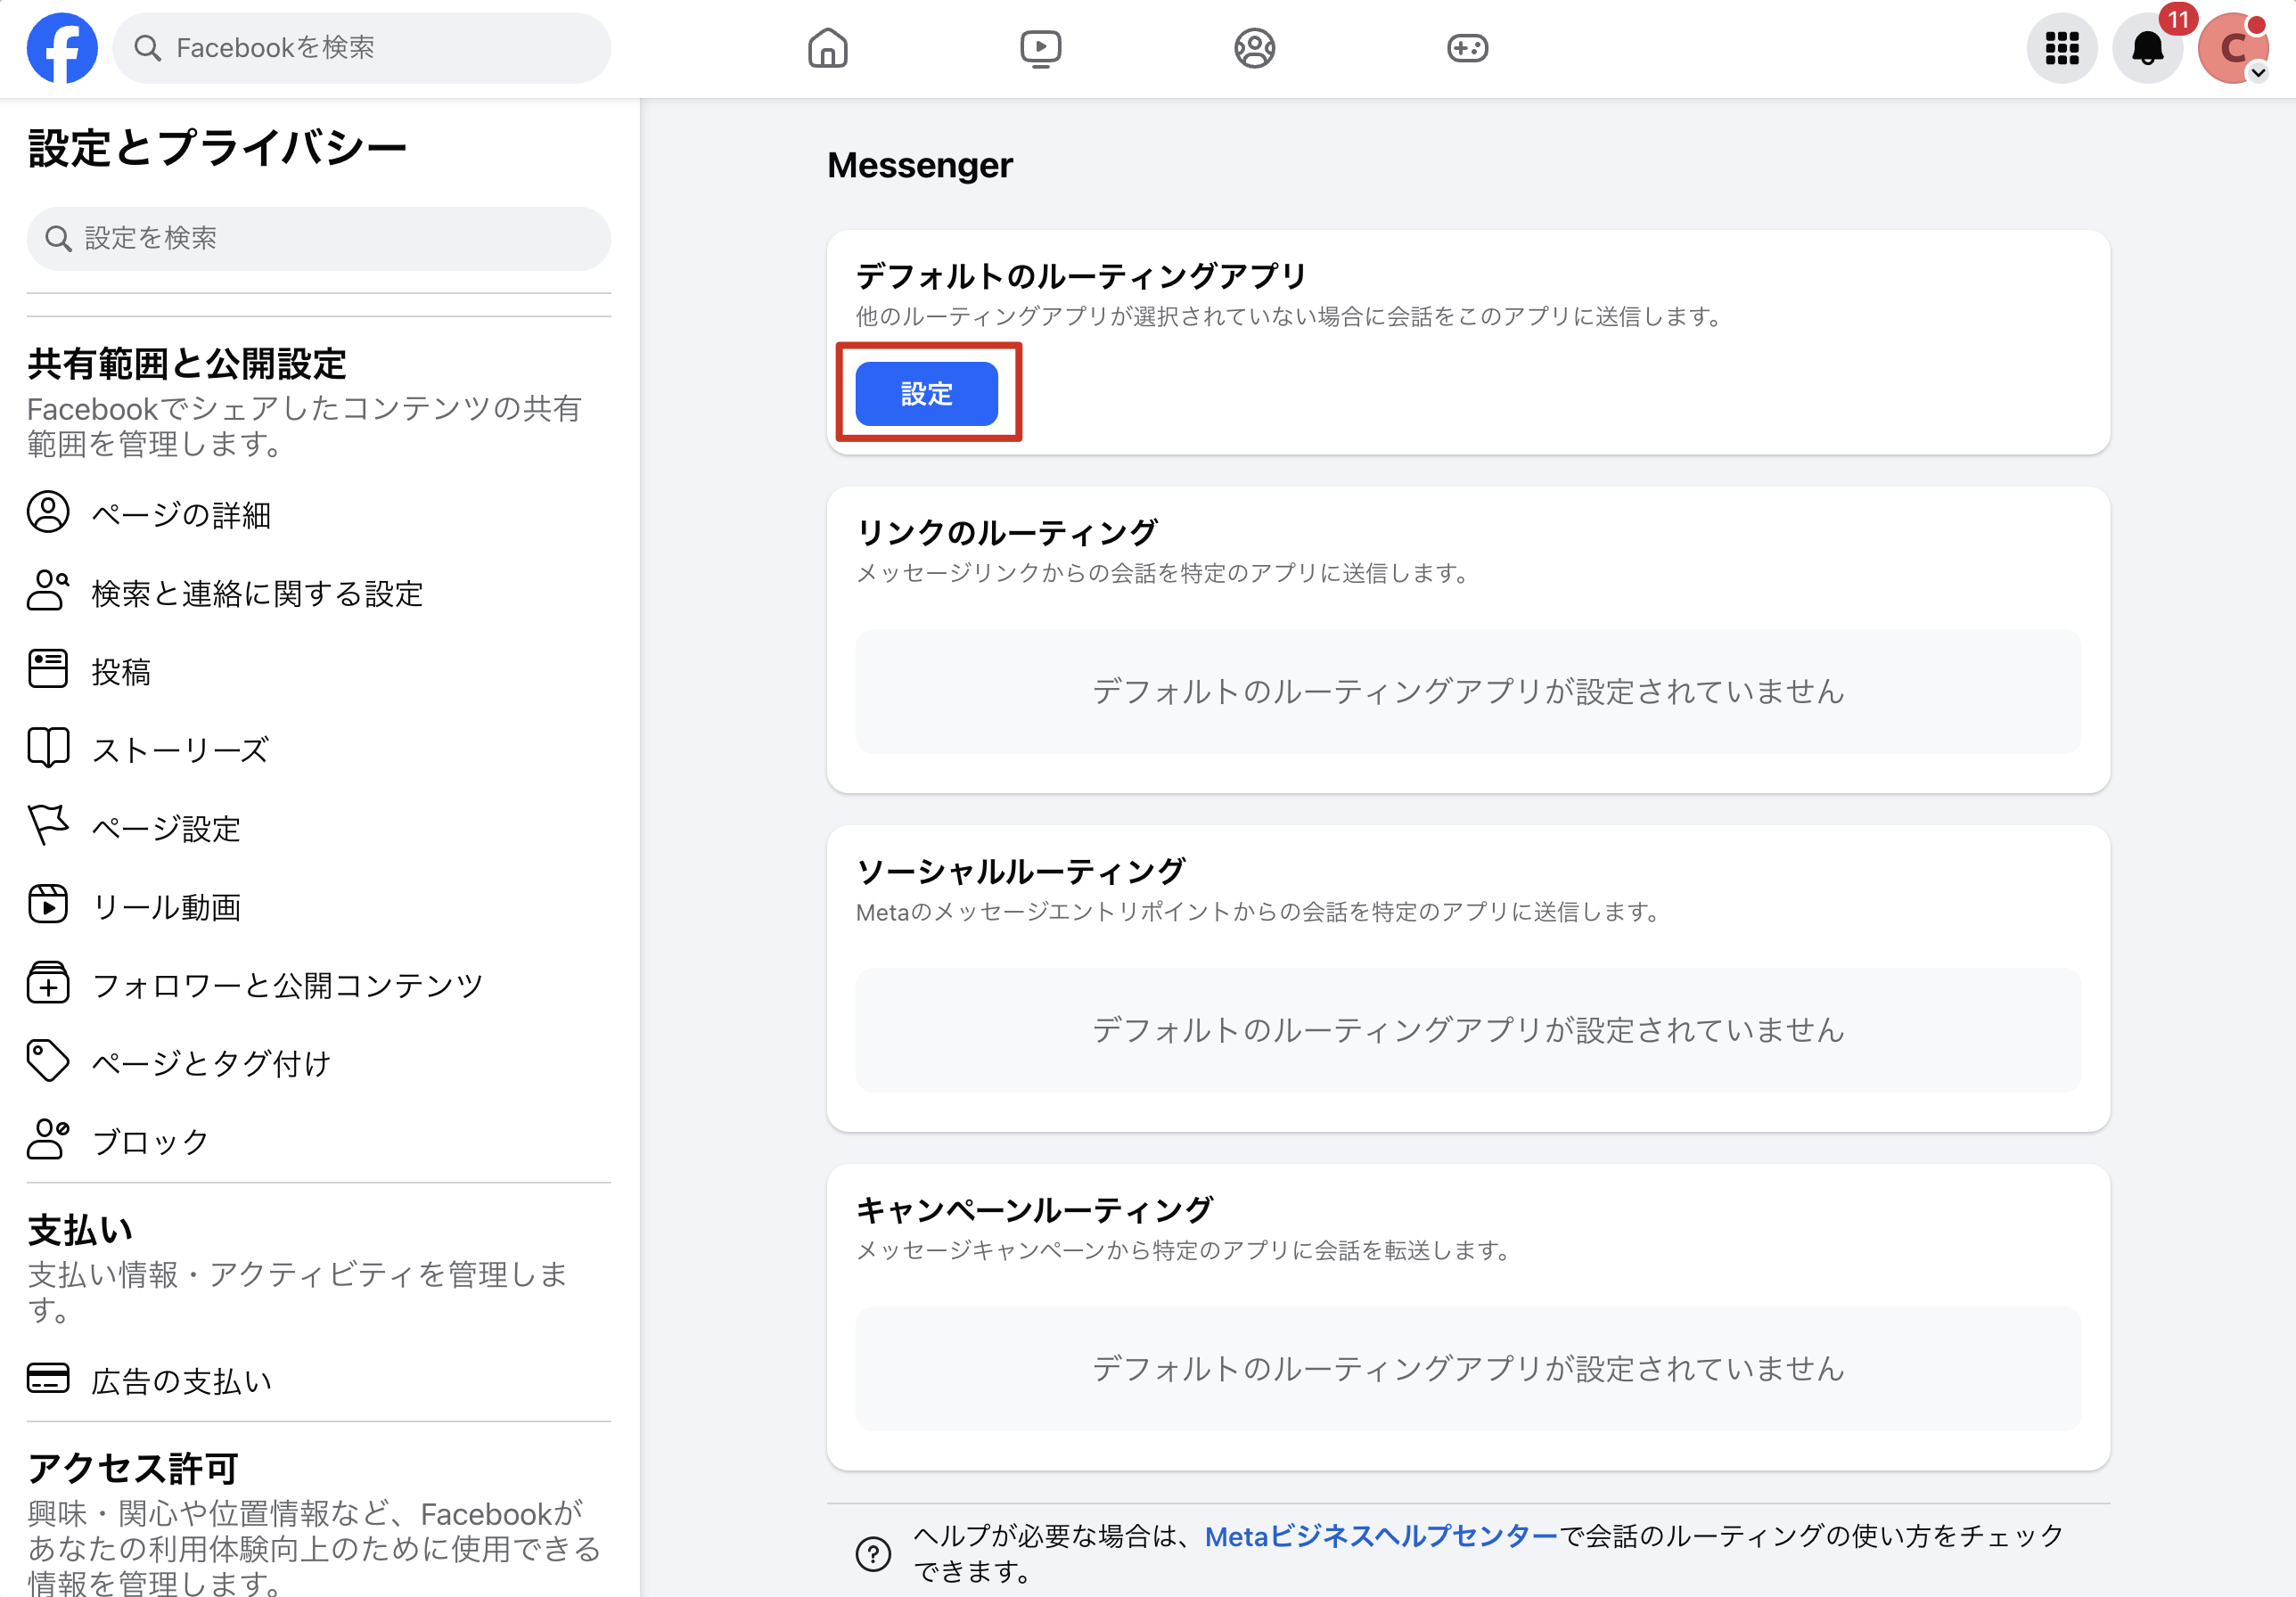This screenshot has width=2296, height=1597.
Task: Focus the 設定を検索 field
Action: tap(318, 238)
